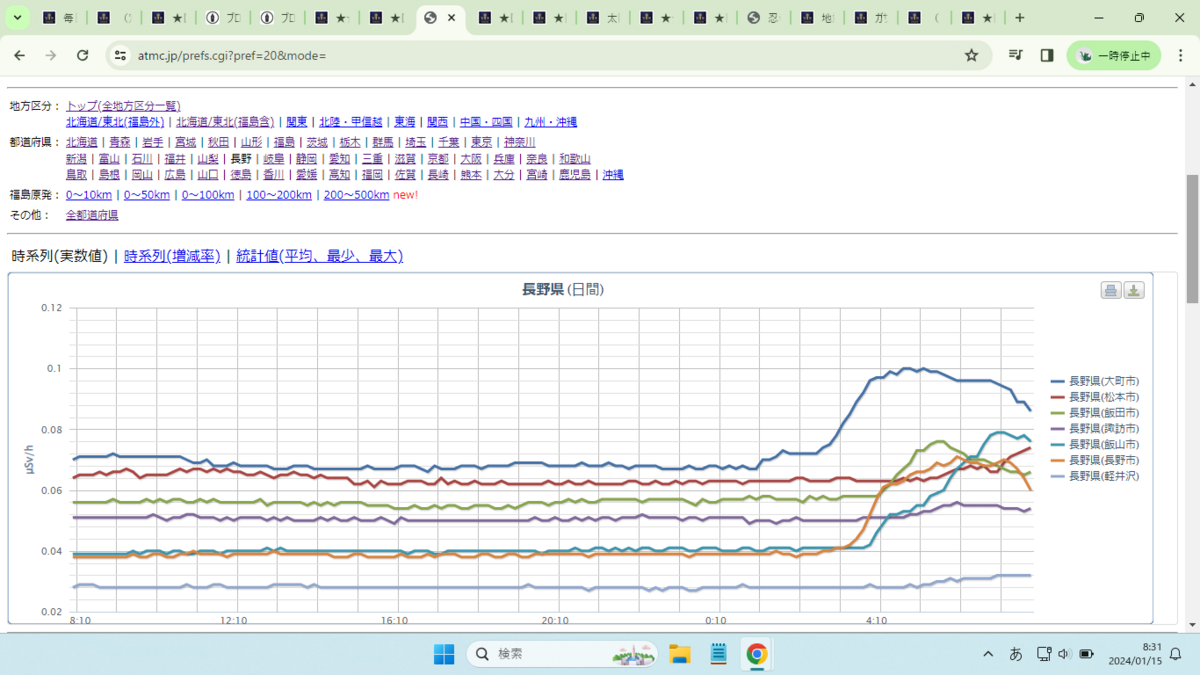The image size is (1200, 675).
Task: Switch to 時系列(増減率) view
Action: (x=172, y=256)
